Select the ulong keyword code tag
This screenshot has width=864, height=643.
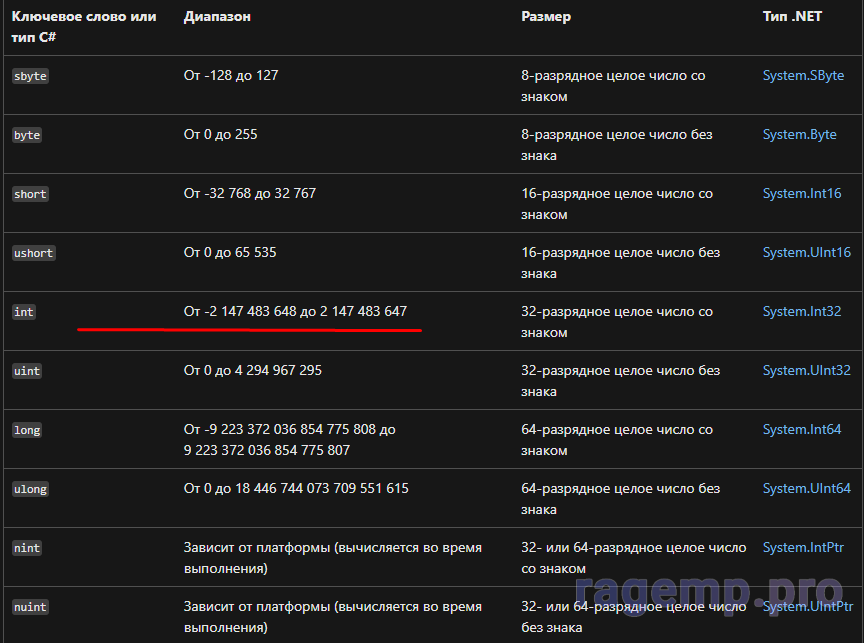[30, 490]
